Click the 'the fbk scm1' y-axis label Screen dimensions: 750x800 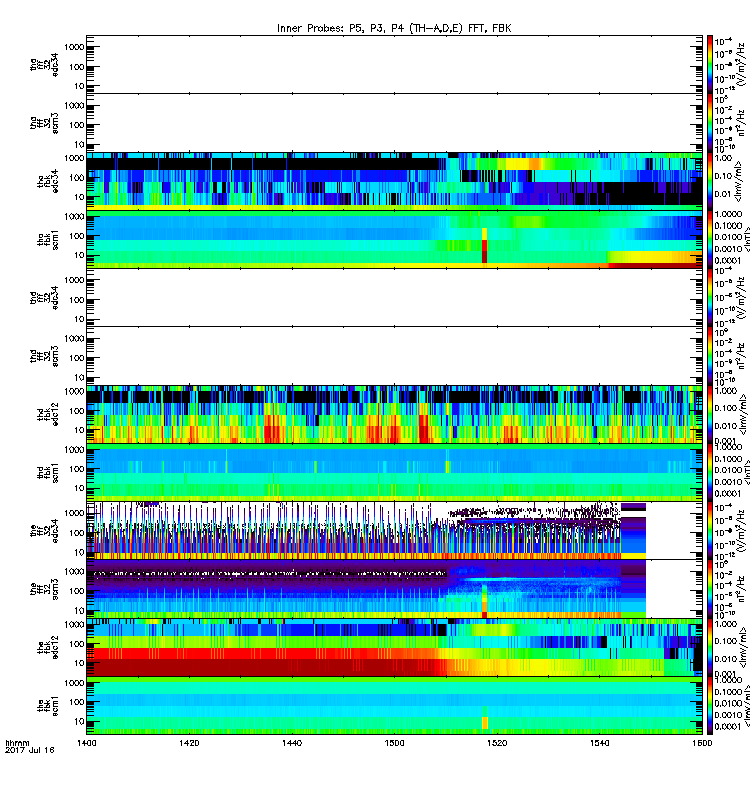[48, 706]
